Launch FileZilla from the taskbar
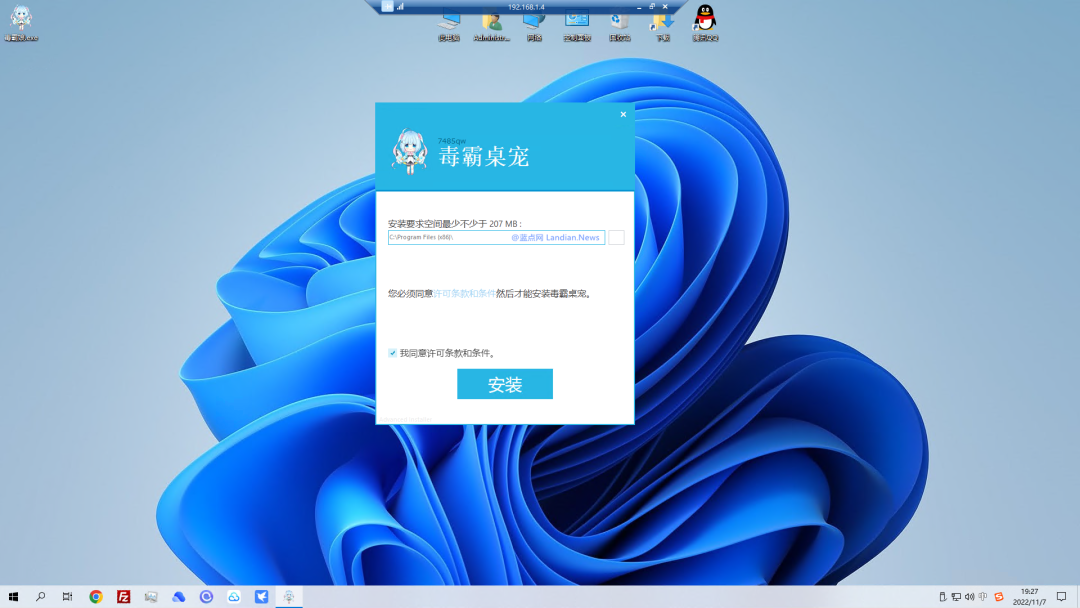 (123, 597)
